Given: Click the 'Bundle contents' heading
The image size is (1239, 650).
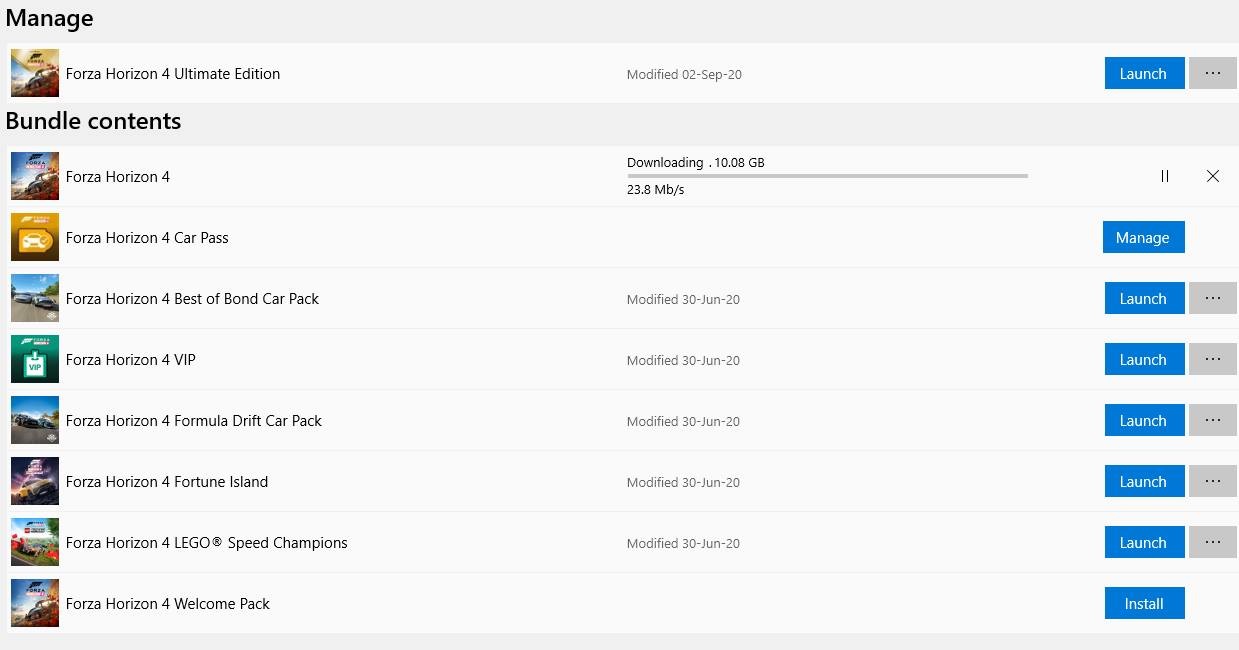Looking at the screenshot, I should pos(94,121).
